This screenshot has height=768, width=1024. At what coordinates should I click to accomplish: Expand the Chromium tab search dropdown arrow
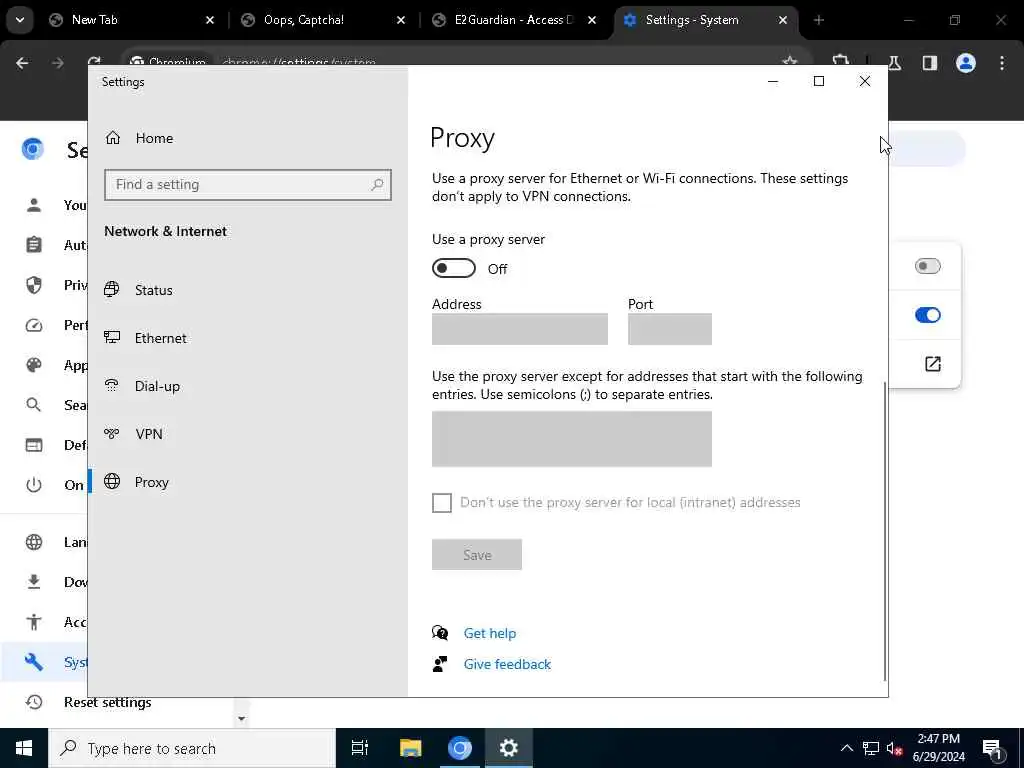[20, 20]
